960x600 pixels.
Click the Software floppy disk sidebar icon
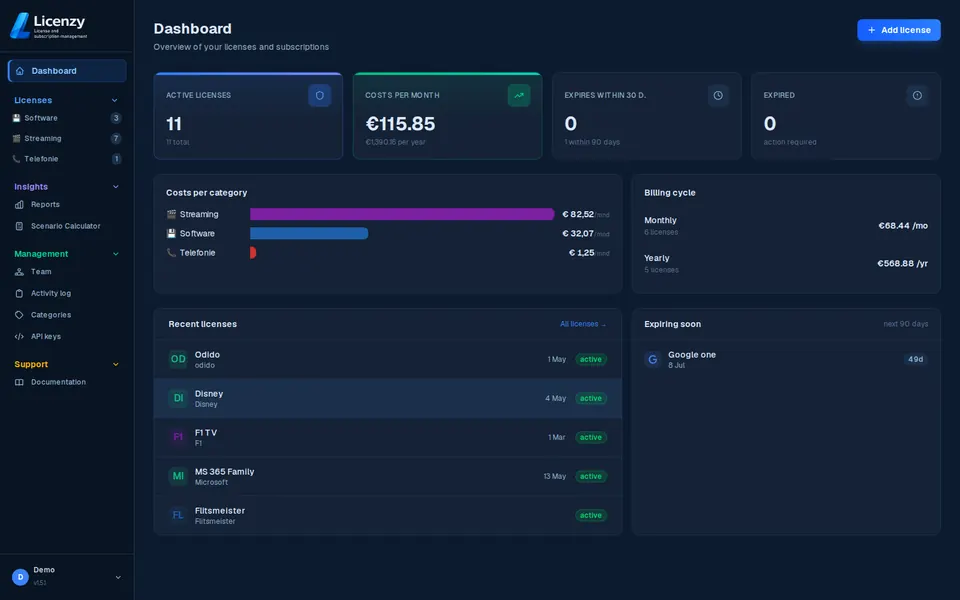(17, 118)
